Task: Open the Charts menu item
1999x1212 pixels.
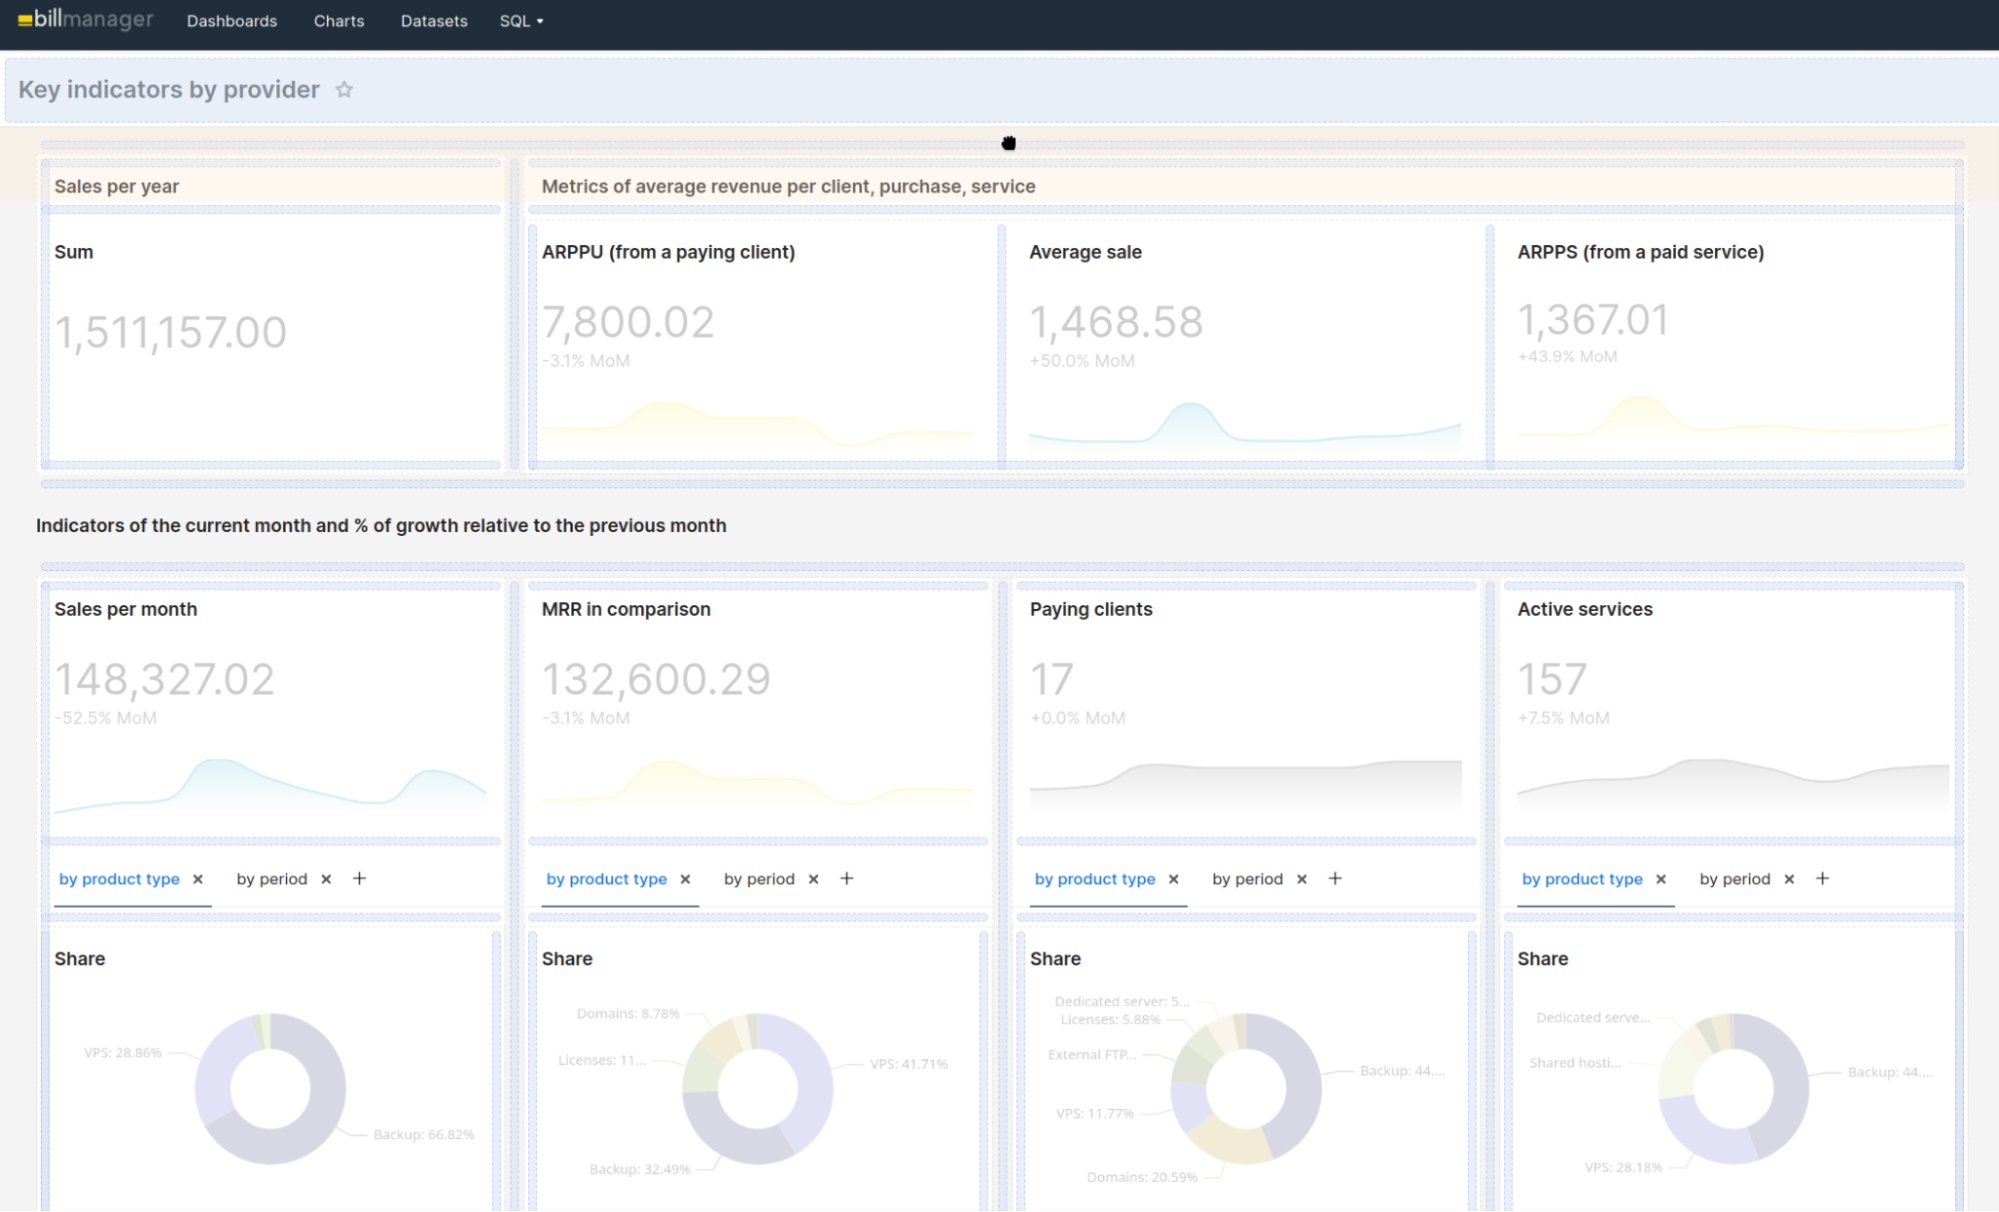Action: point(339,21)
